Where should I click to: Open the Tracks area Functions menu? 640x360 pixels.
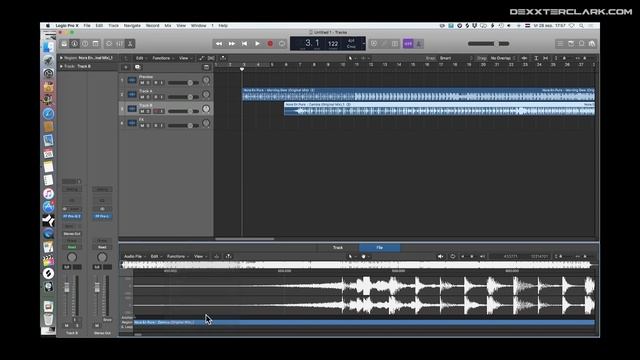tap(162, 58)
